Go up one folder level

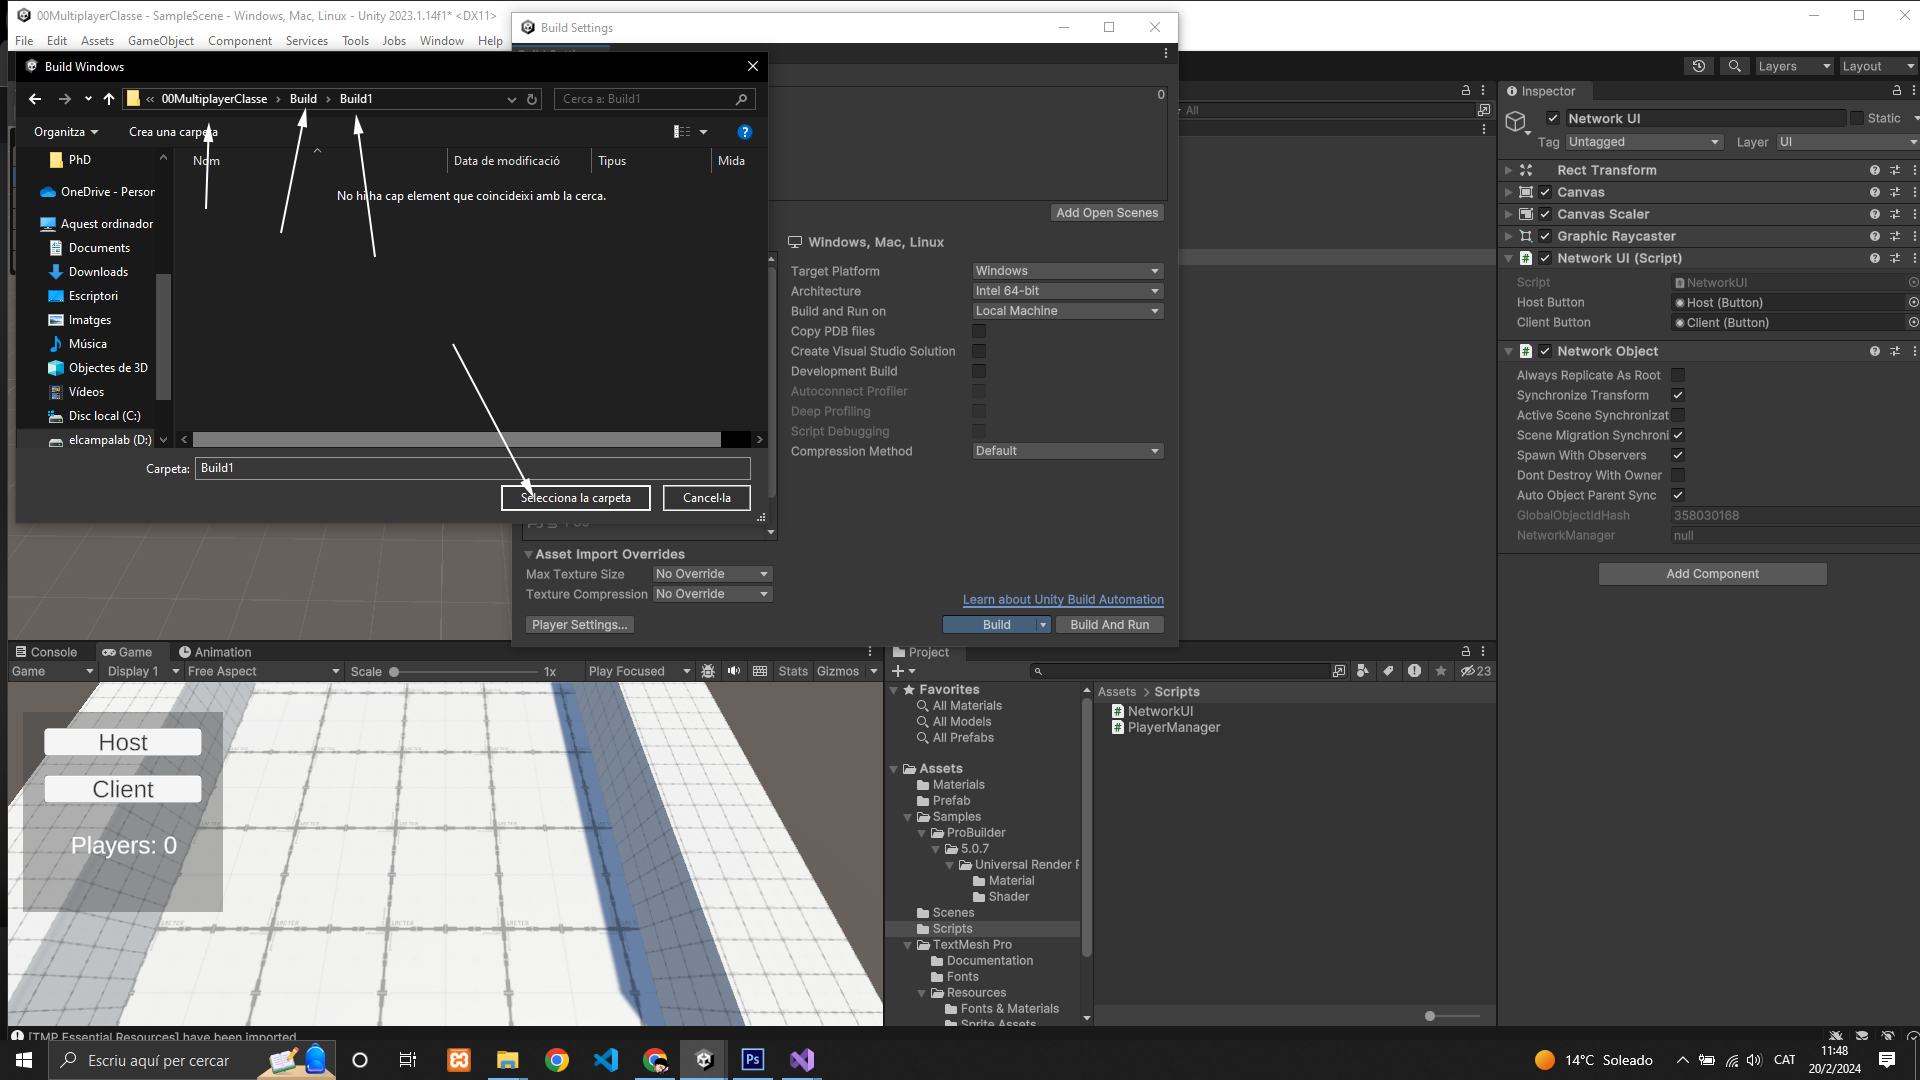109,99
